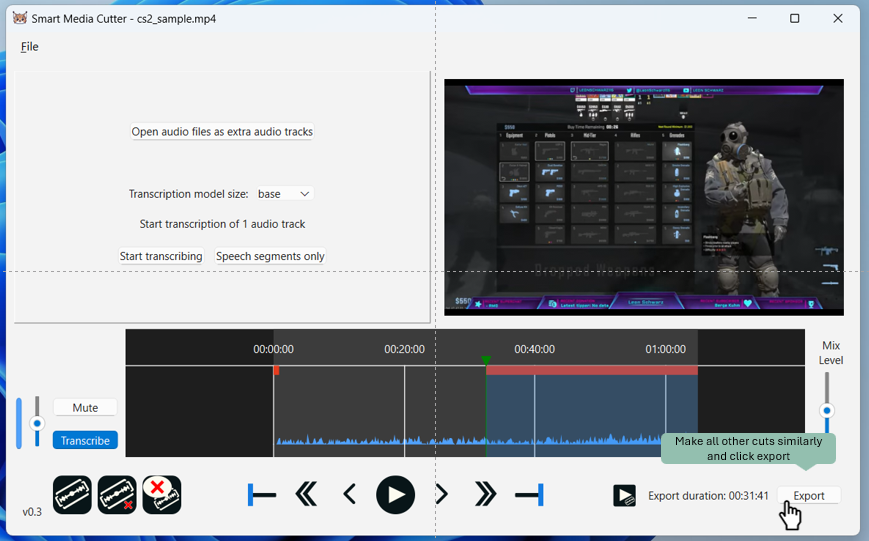Screen dimensions: 869x541
Task: Toggle Mute for the audio track
Action: pos(85,408)
